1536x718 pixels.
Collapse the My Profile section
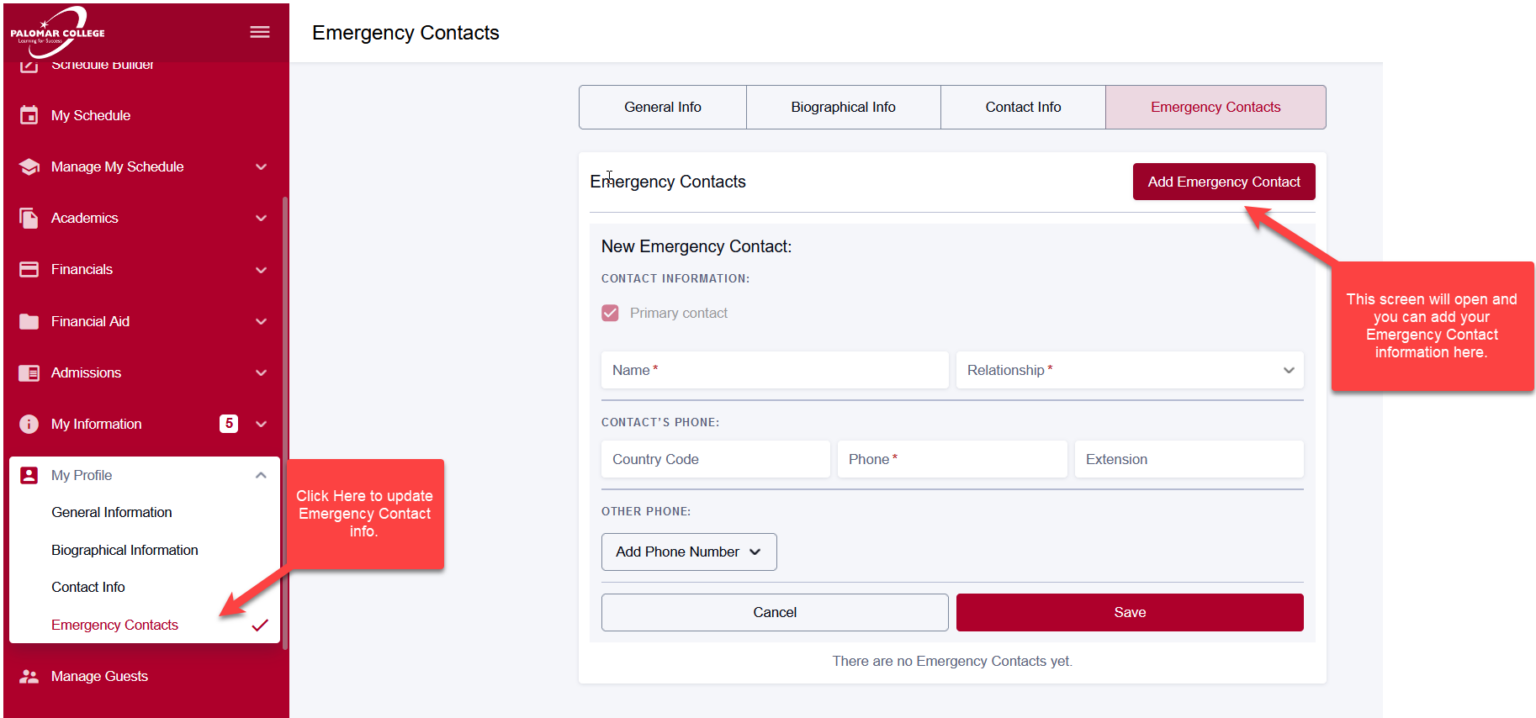pos(261,475)
